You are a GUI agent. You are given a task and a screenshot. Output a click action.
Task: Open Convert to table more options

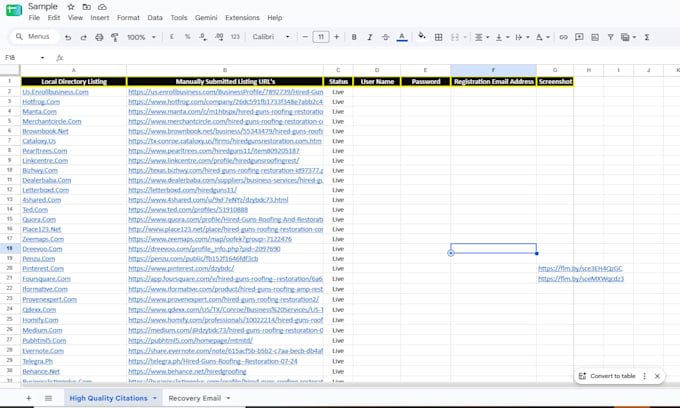(x=644, y=376)
